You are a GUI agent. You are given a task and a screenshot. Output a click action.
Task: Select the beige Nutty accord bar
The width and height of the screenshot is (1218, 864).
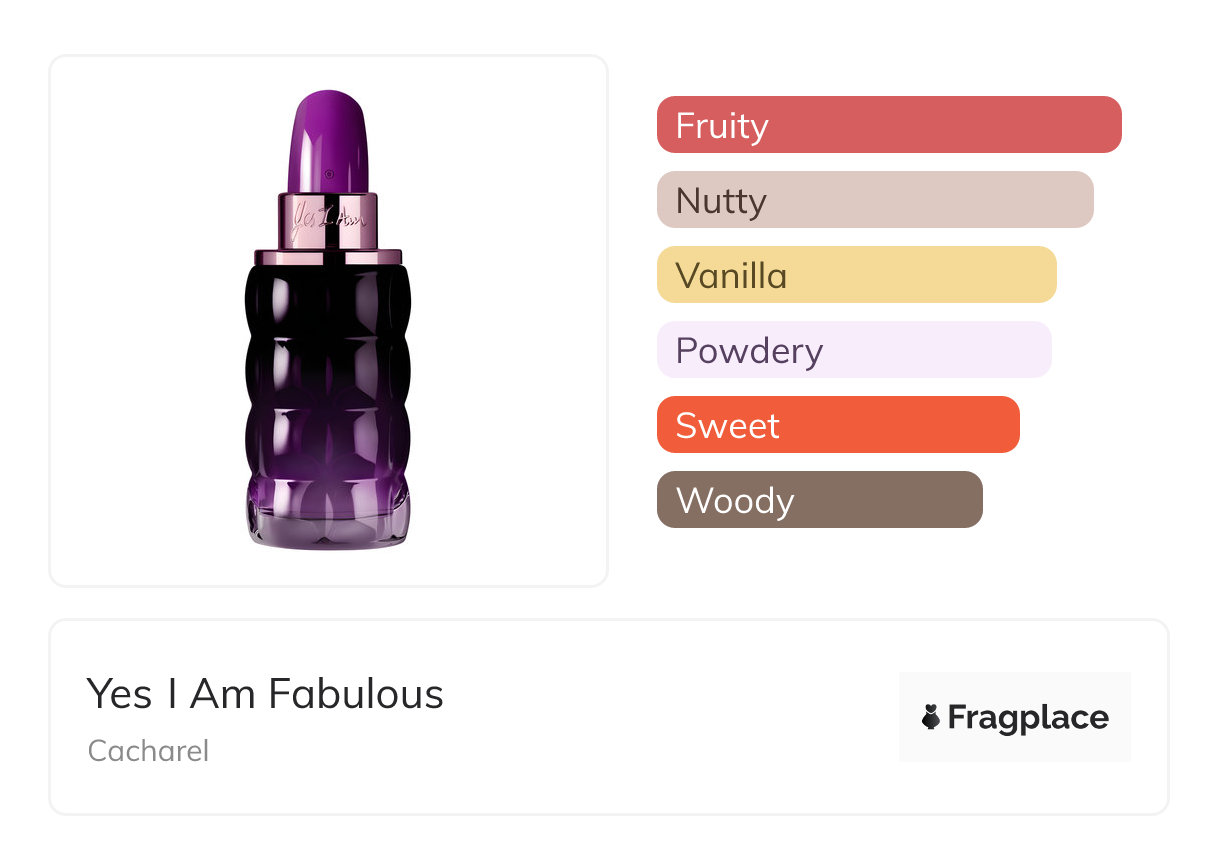[x=875, y=200]
